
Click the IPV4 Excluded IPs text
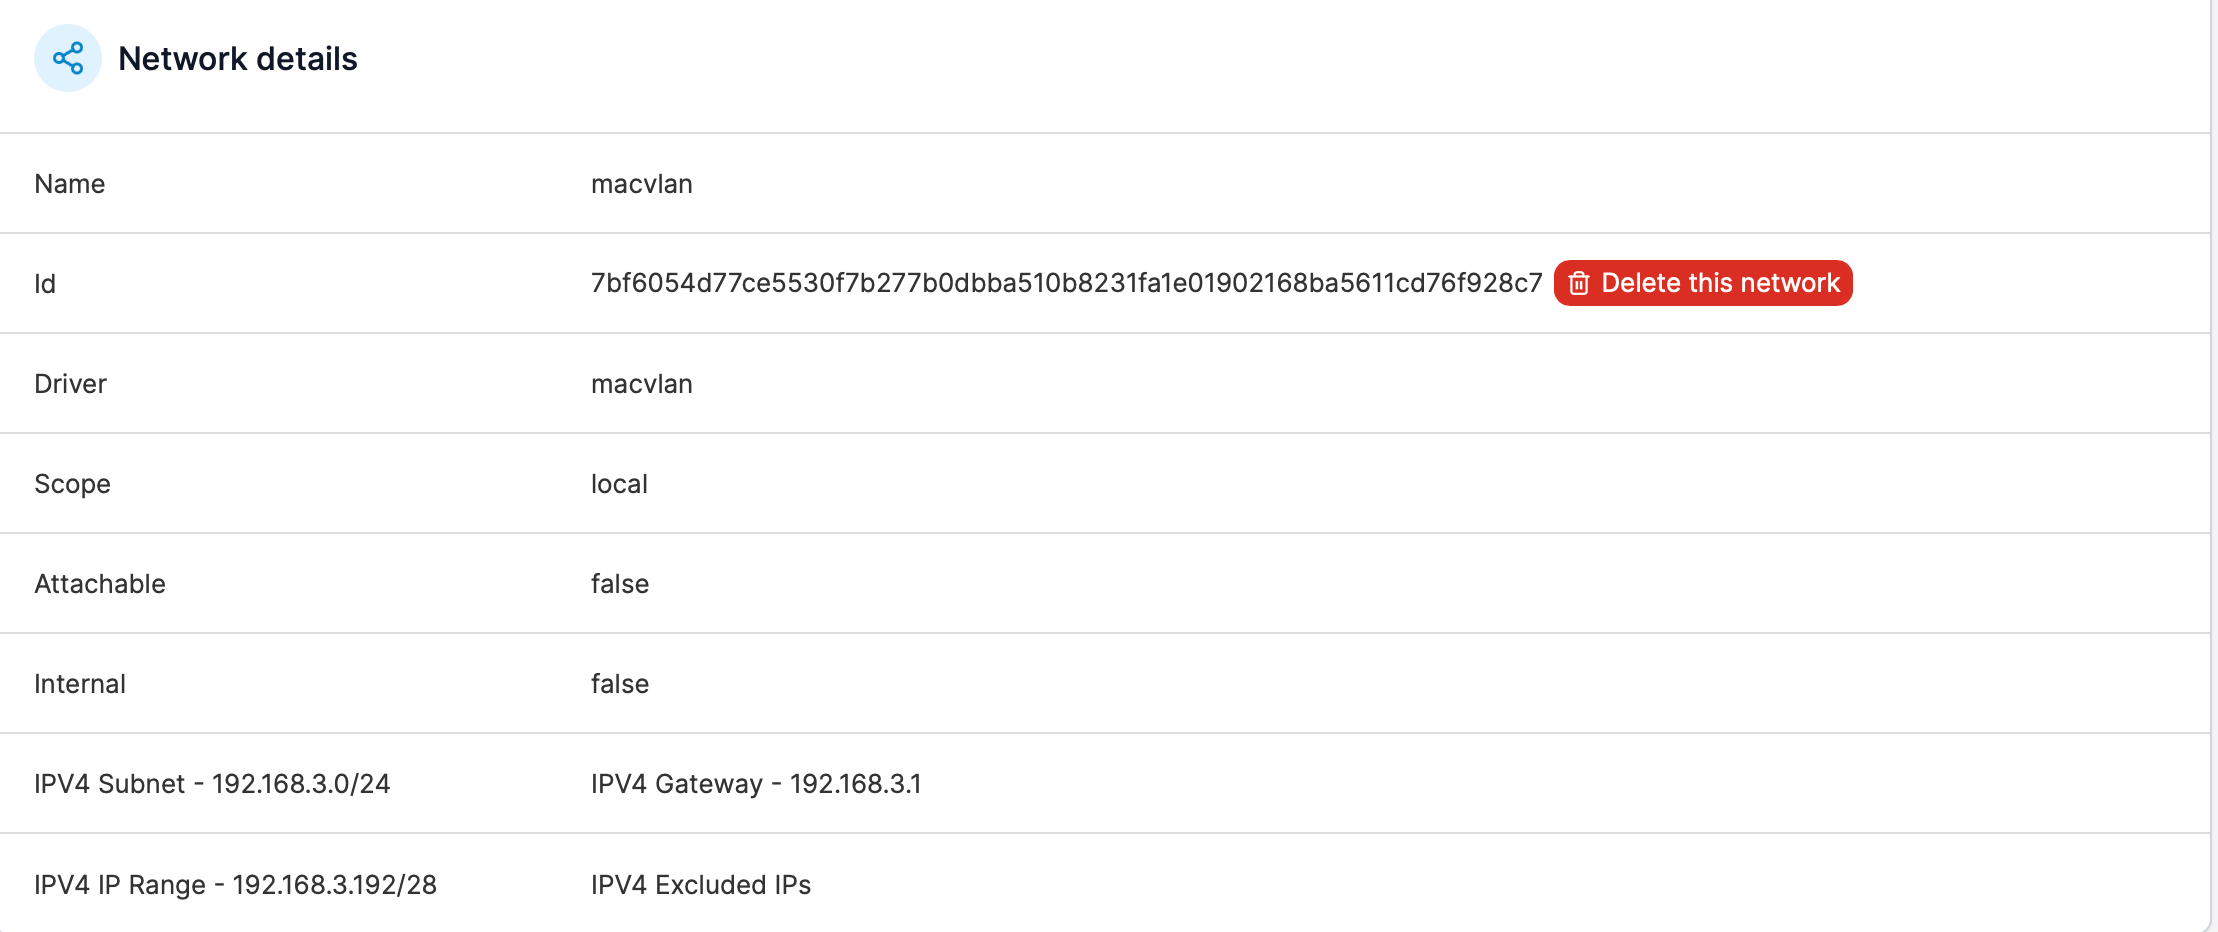(701, 885)
